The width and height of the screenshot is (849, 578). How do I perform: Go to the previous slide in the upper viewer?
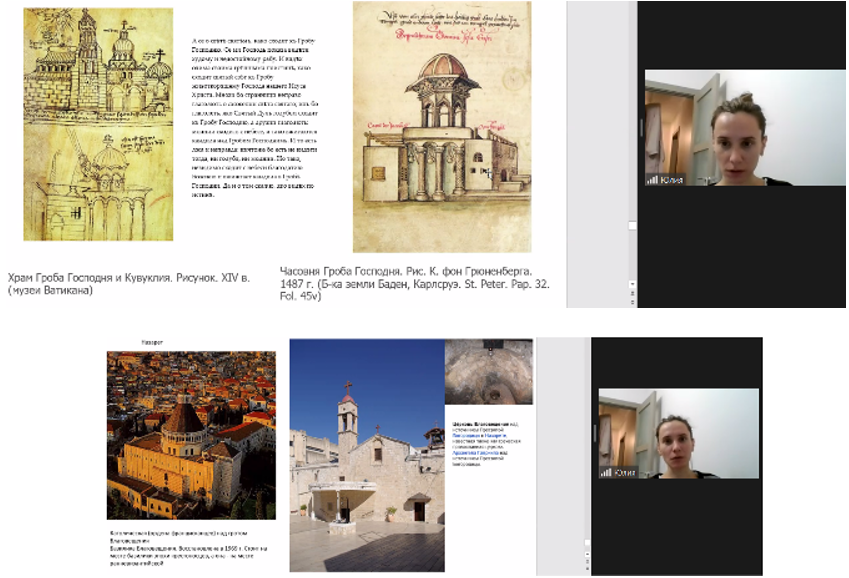pyautogui.click(x=632, y=293)
